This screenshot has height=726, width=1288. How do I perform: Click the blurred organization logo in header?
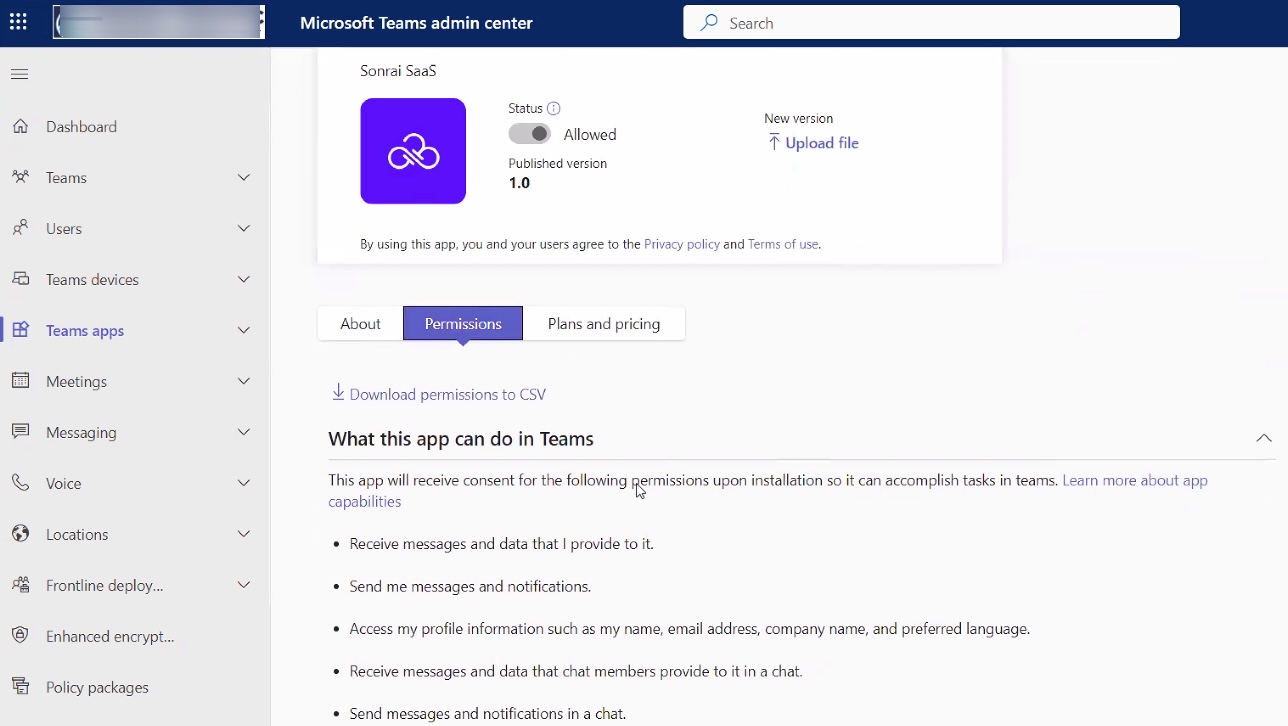pyautogui.click(x=159, y=22)
